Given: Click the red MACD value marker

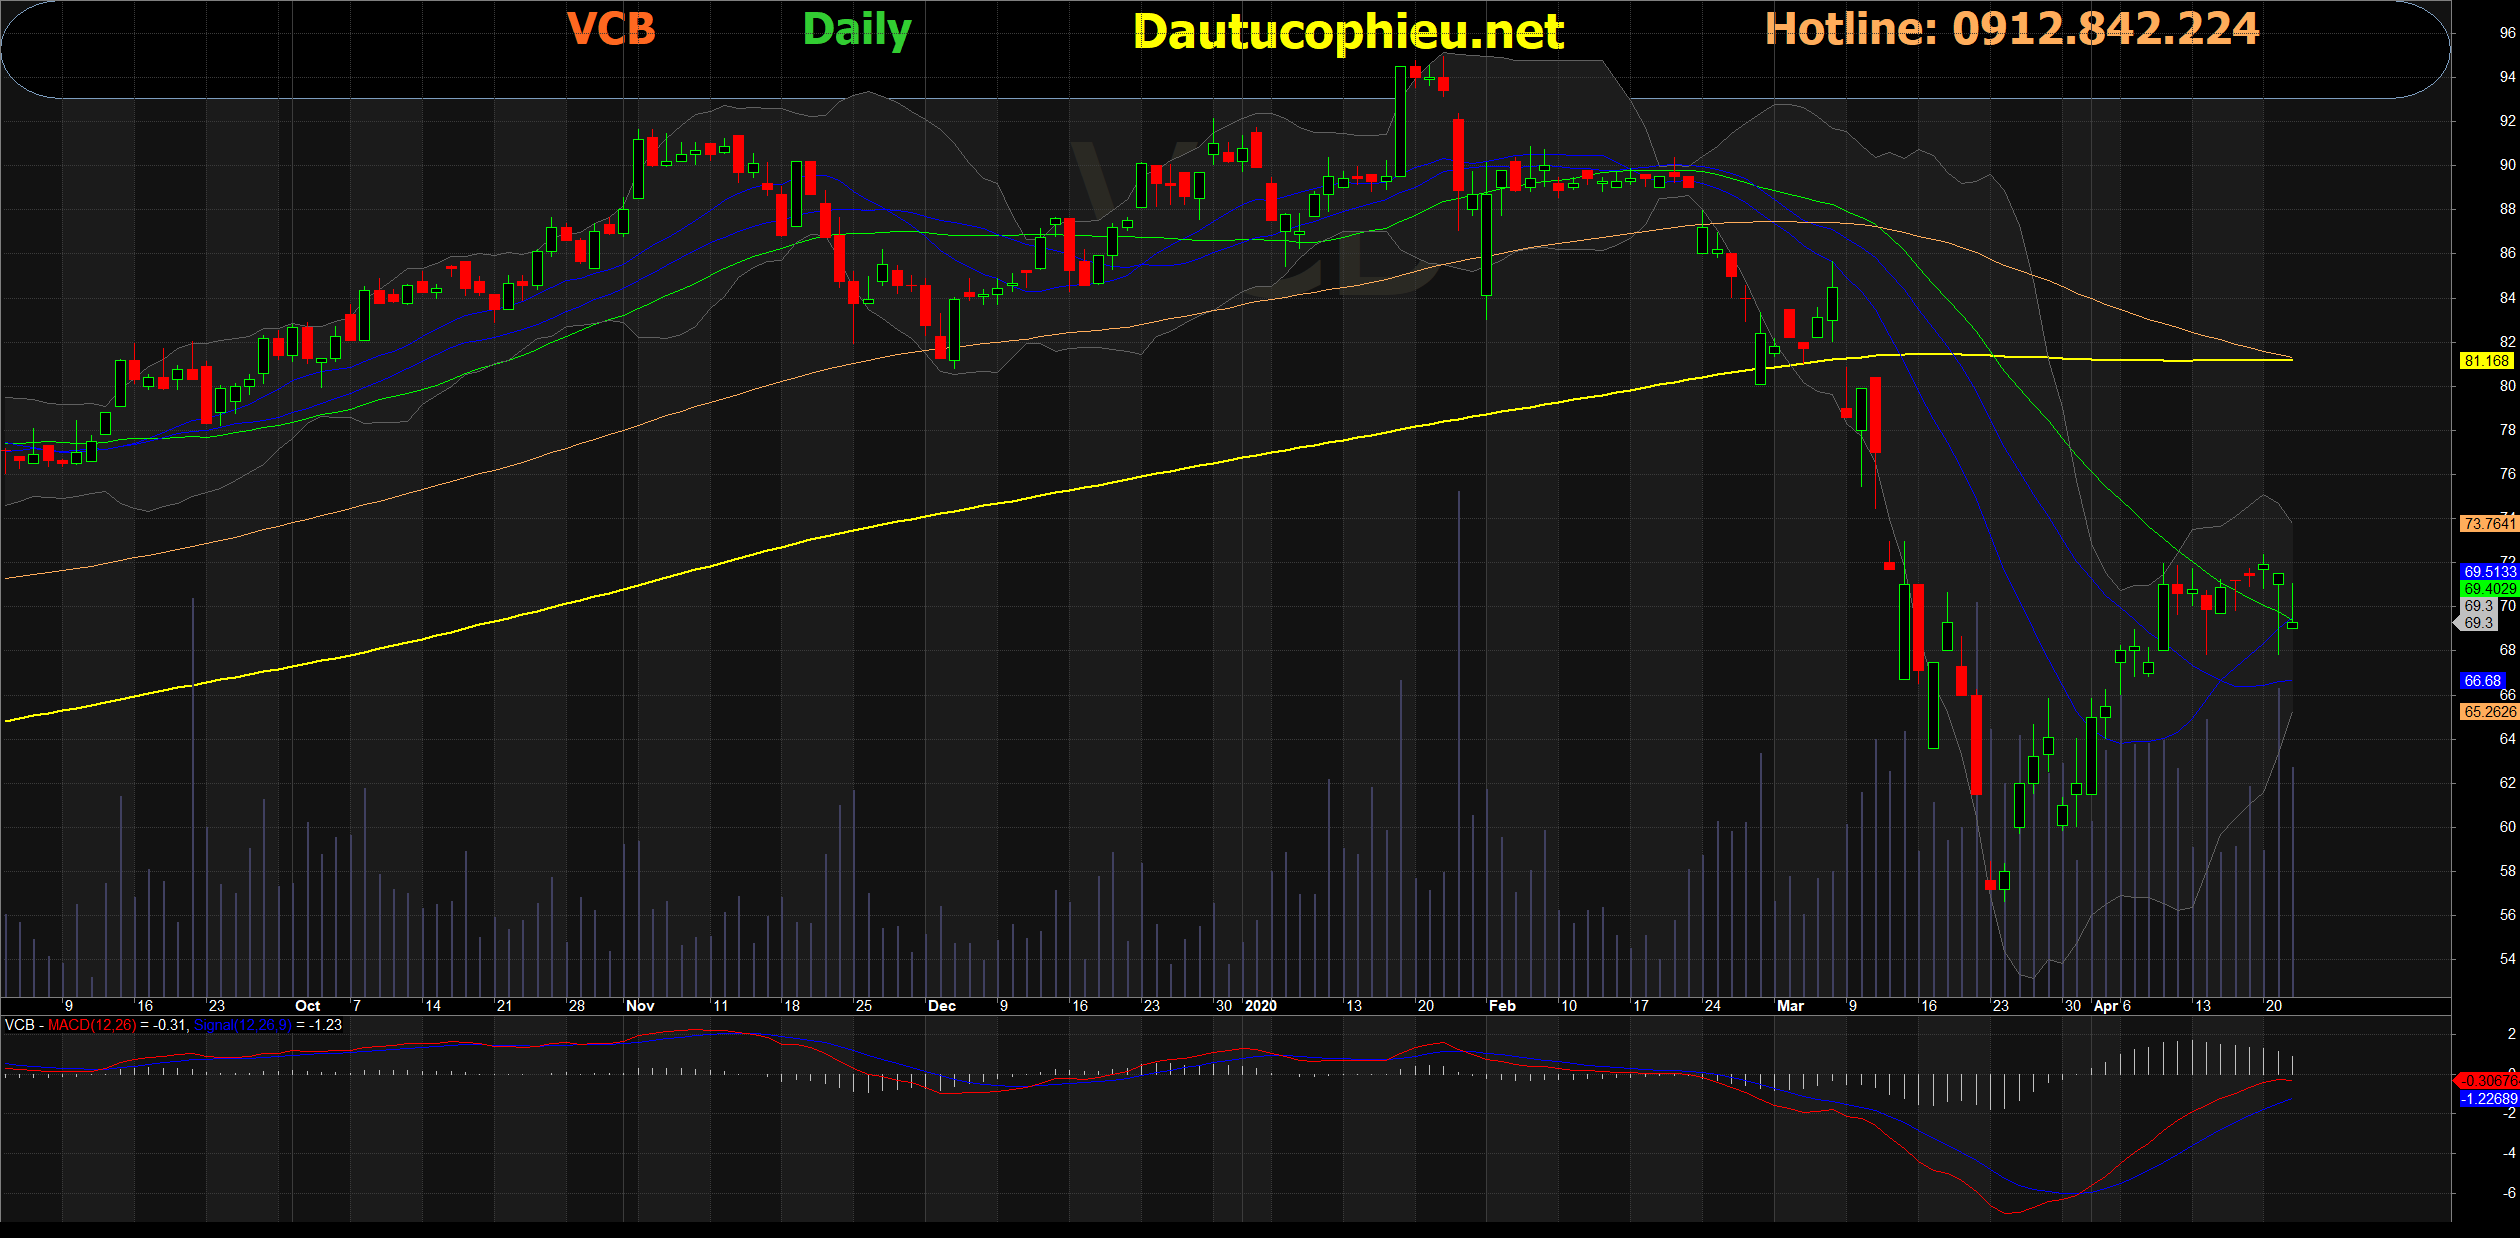Looking at the screenshot, I should tap(2487, 1081).
